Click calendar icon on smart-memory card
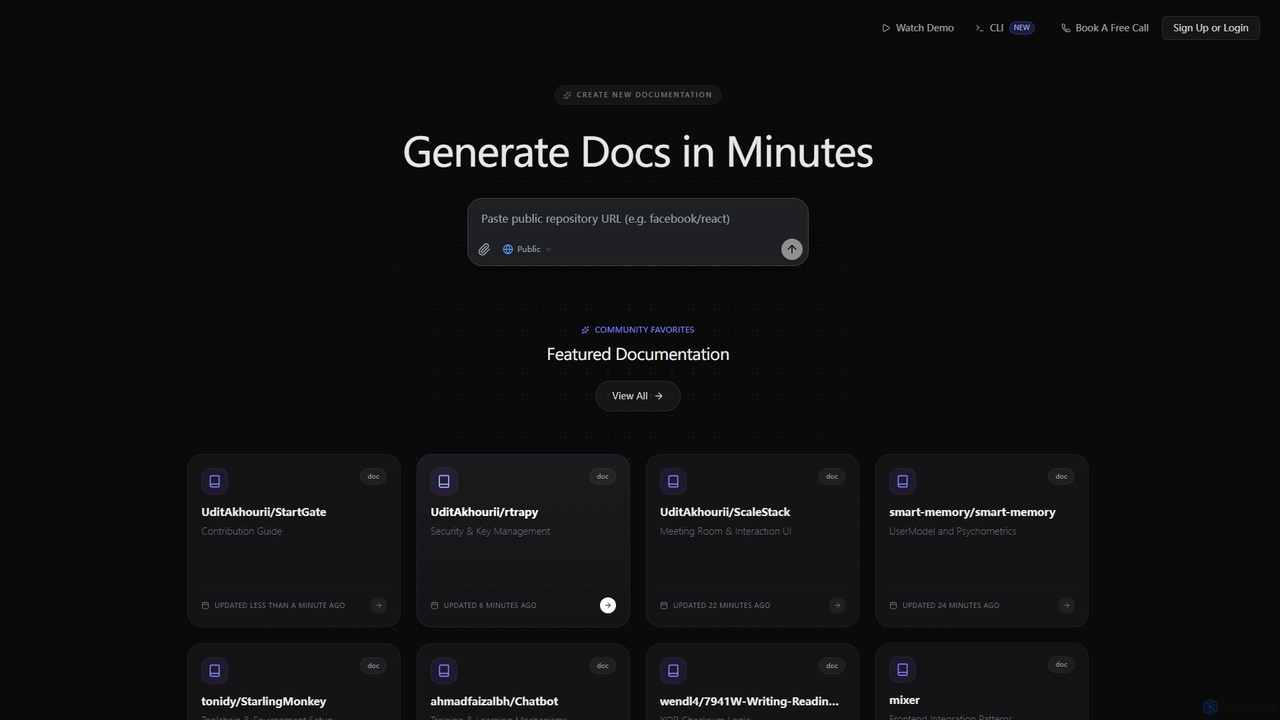This screenshot has width=1280, height=720. tap(894, 605)
